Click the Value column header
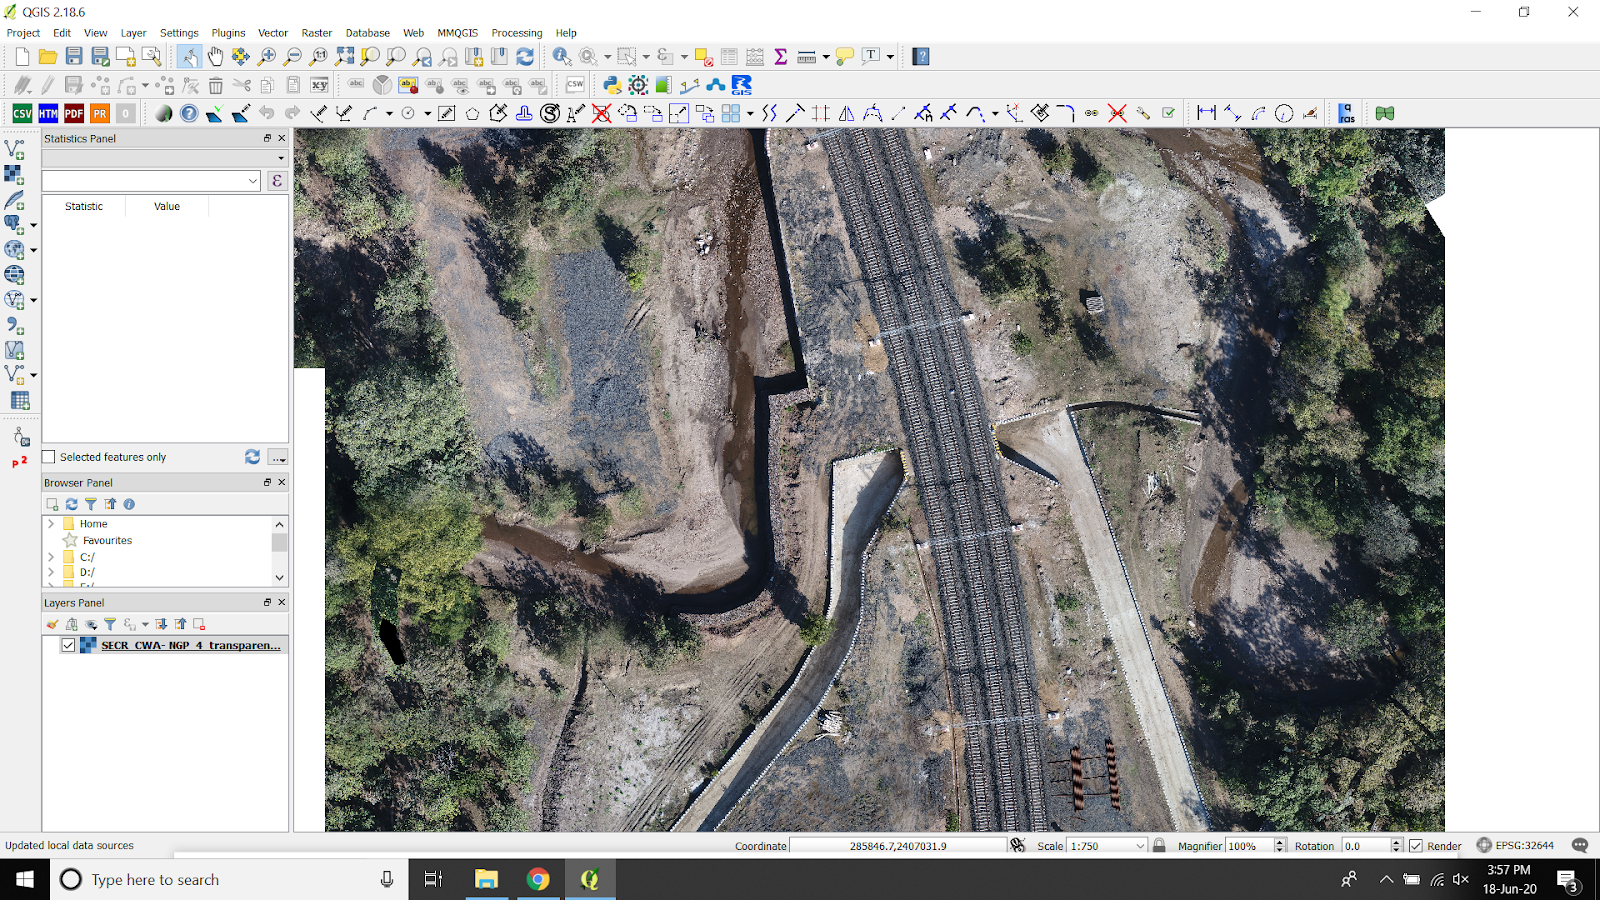 click(x=167, y=206)
